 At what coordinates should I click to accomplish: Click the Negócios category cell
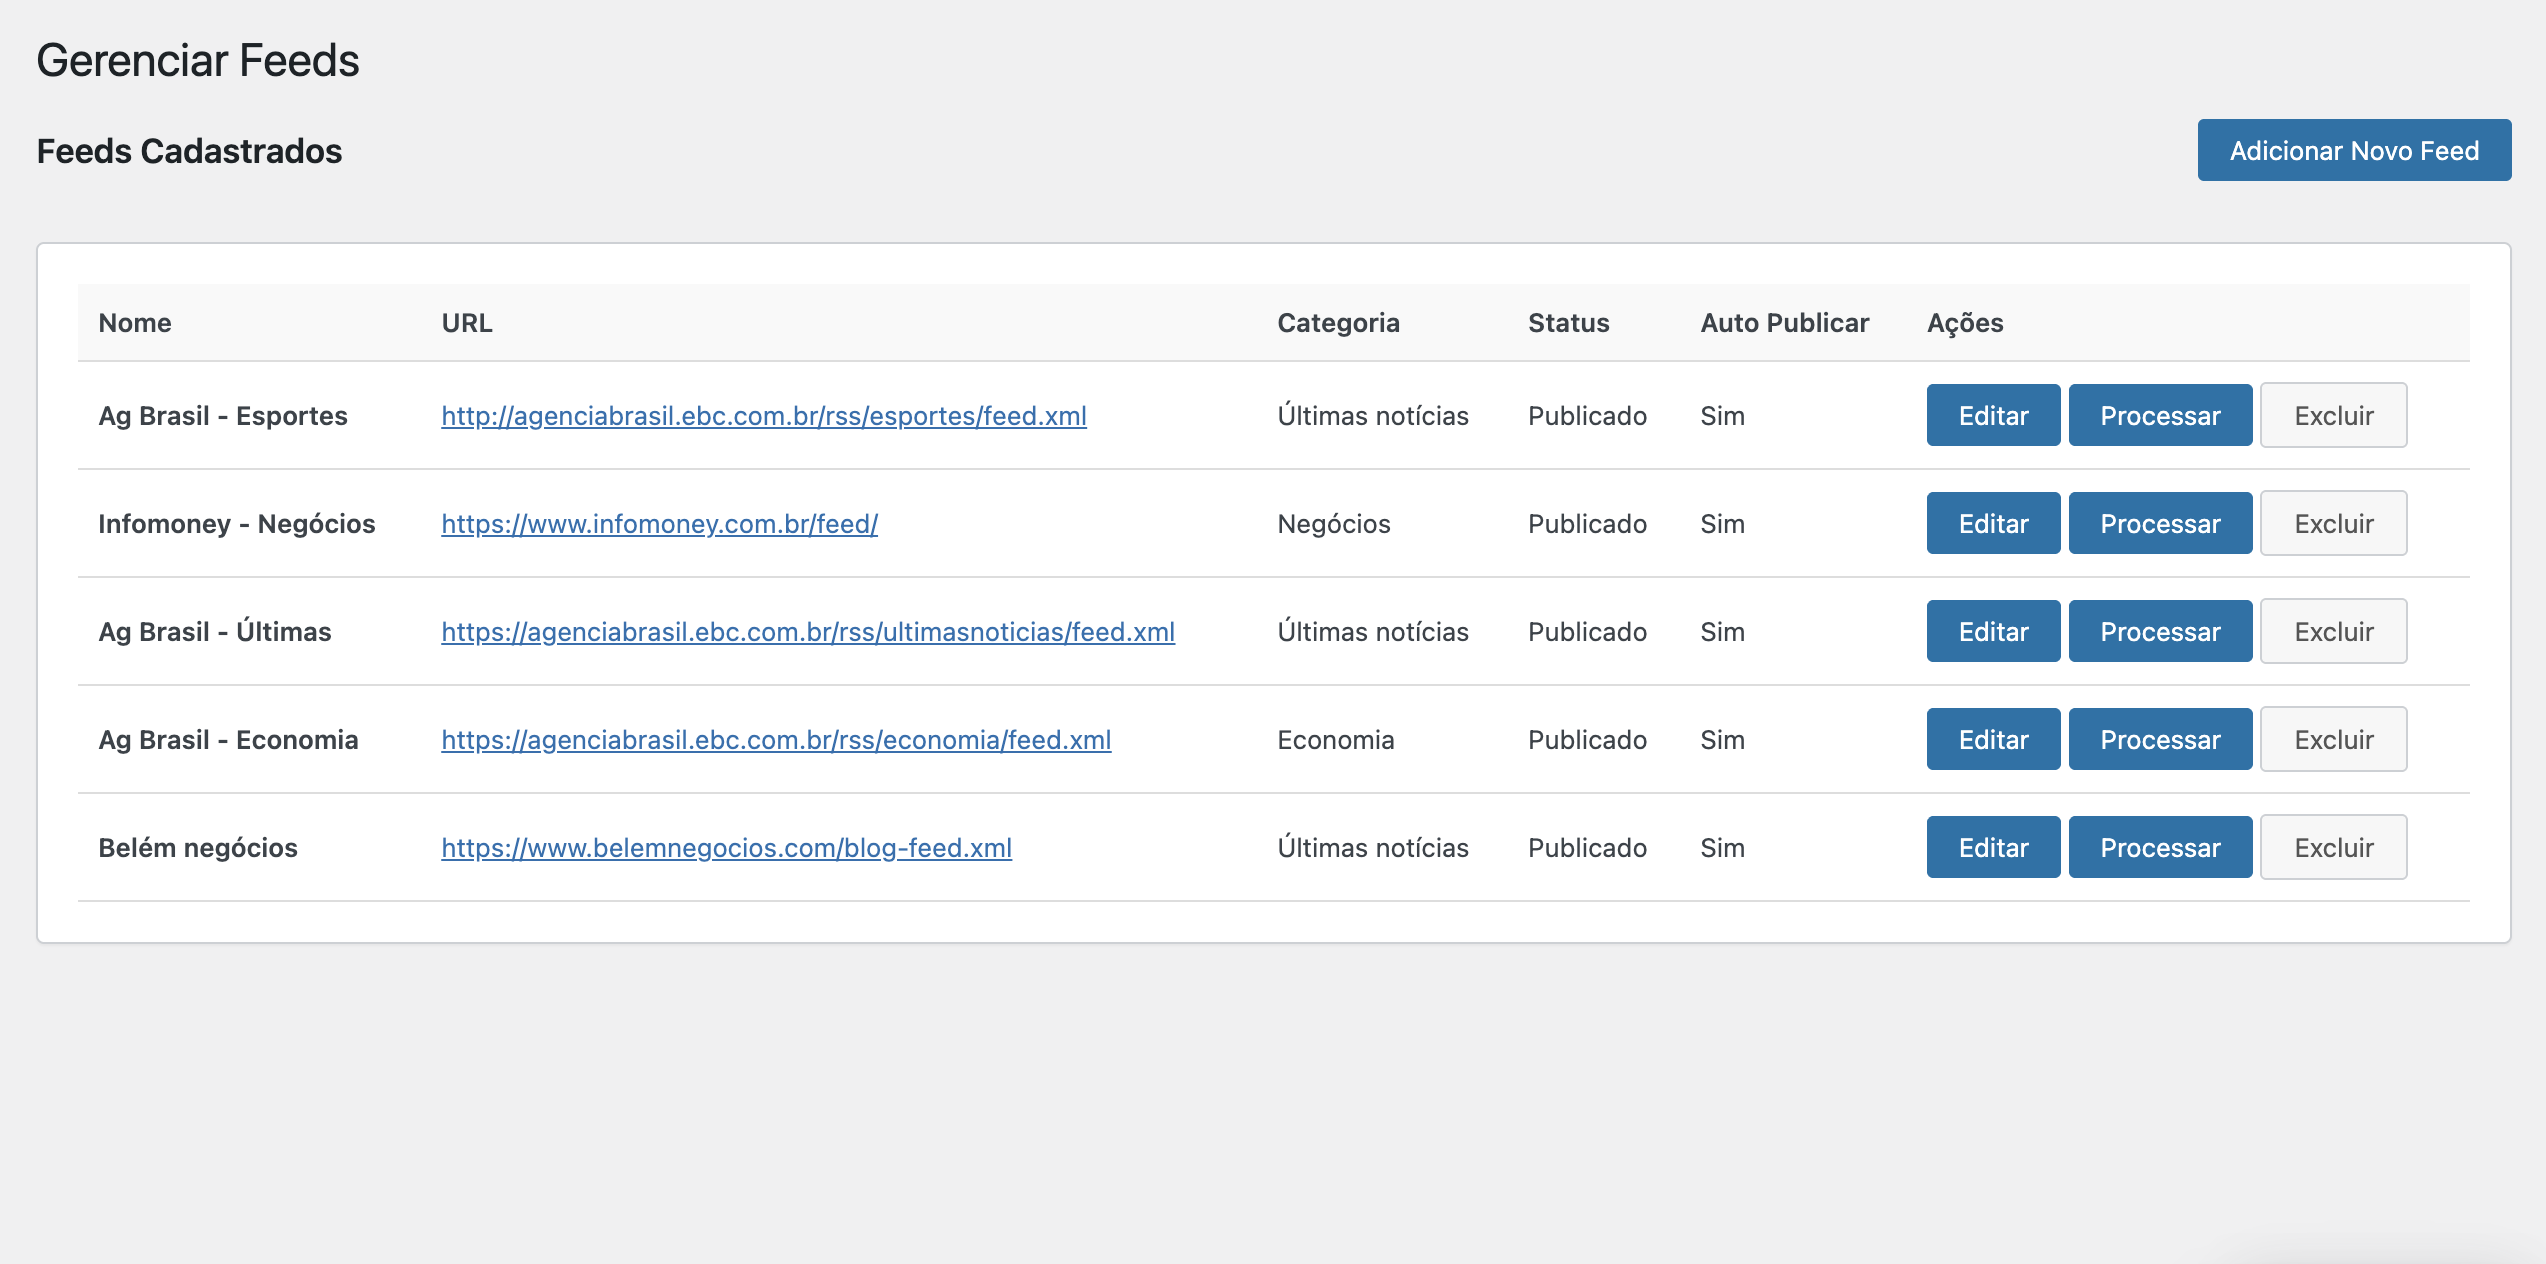pyautogui.click(x=1334, y=524)
